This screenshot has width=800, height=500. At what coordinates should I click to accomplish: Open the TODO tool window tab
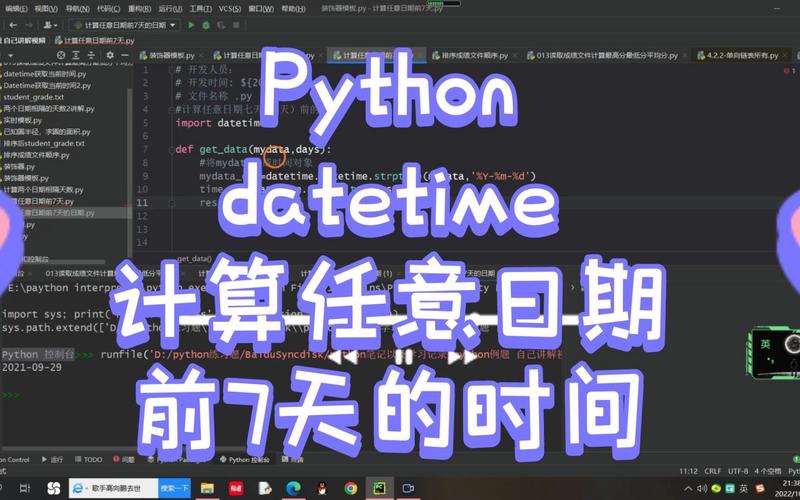pyautogui.click(x=89, y=460)
